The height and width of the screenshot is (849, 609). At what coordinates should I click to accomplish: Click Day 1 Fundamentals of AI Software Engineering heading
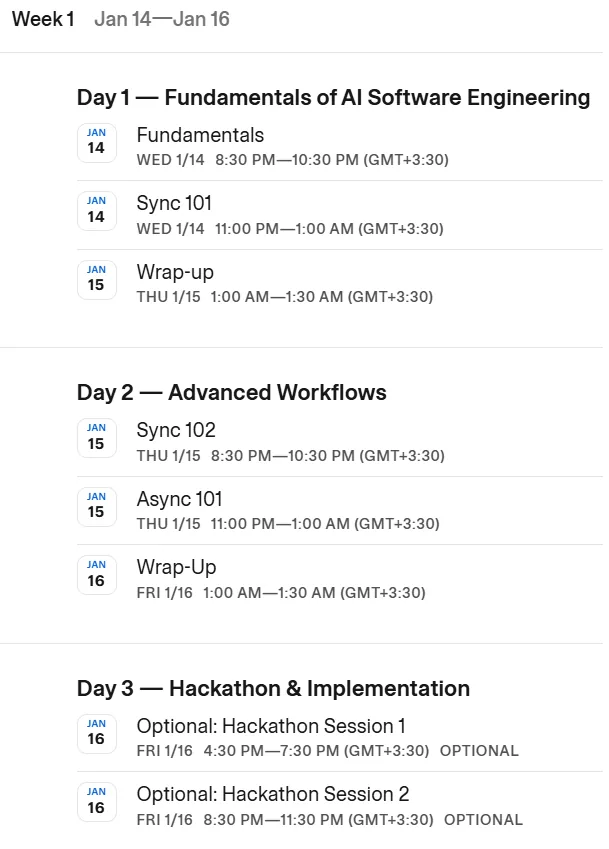(333, 97)
